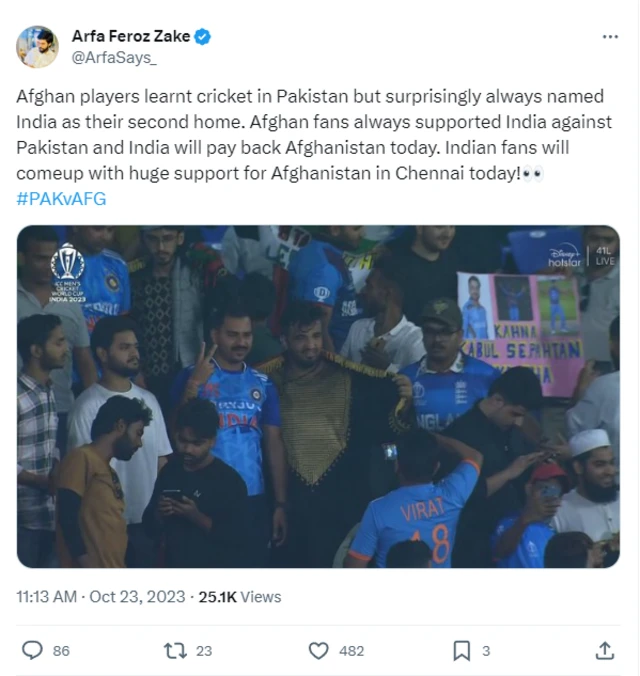Open the #PAKvAFG hashtag

point(61,198)
